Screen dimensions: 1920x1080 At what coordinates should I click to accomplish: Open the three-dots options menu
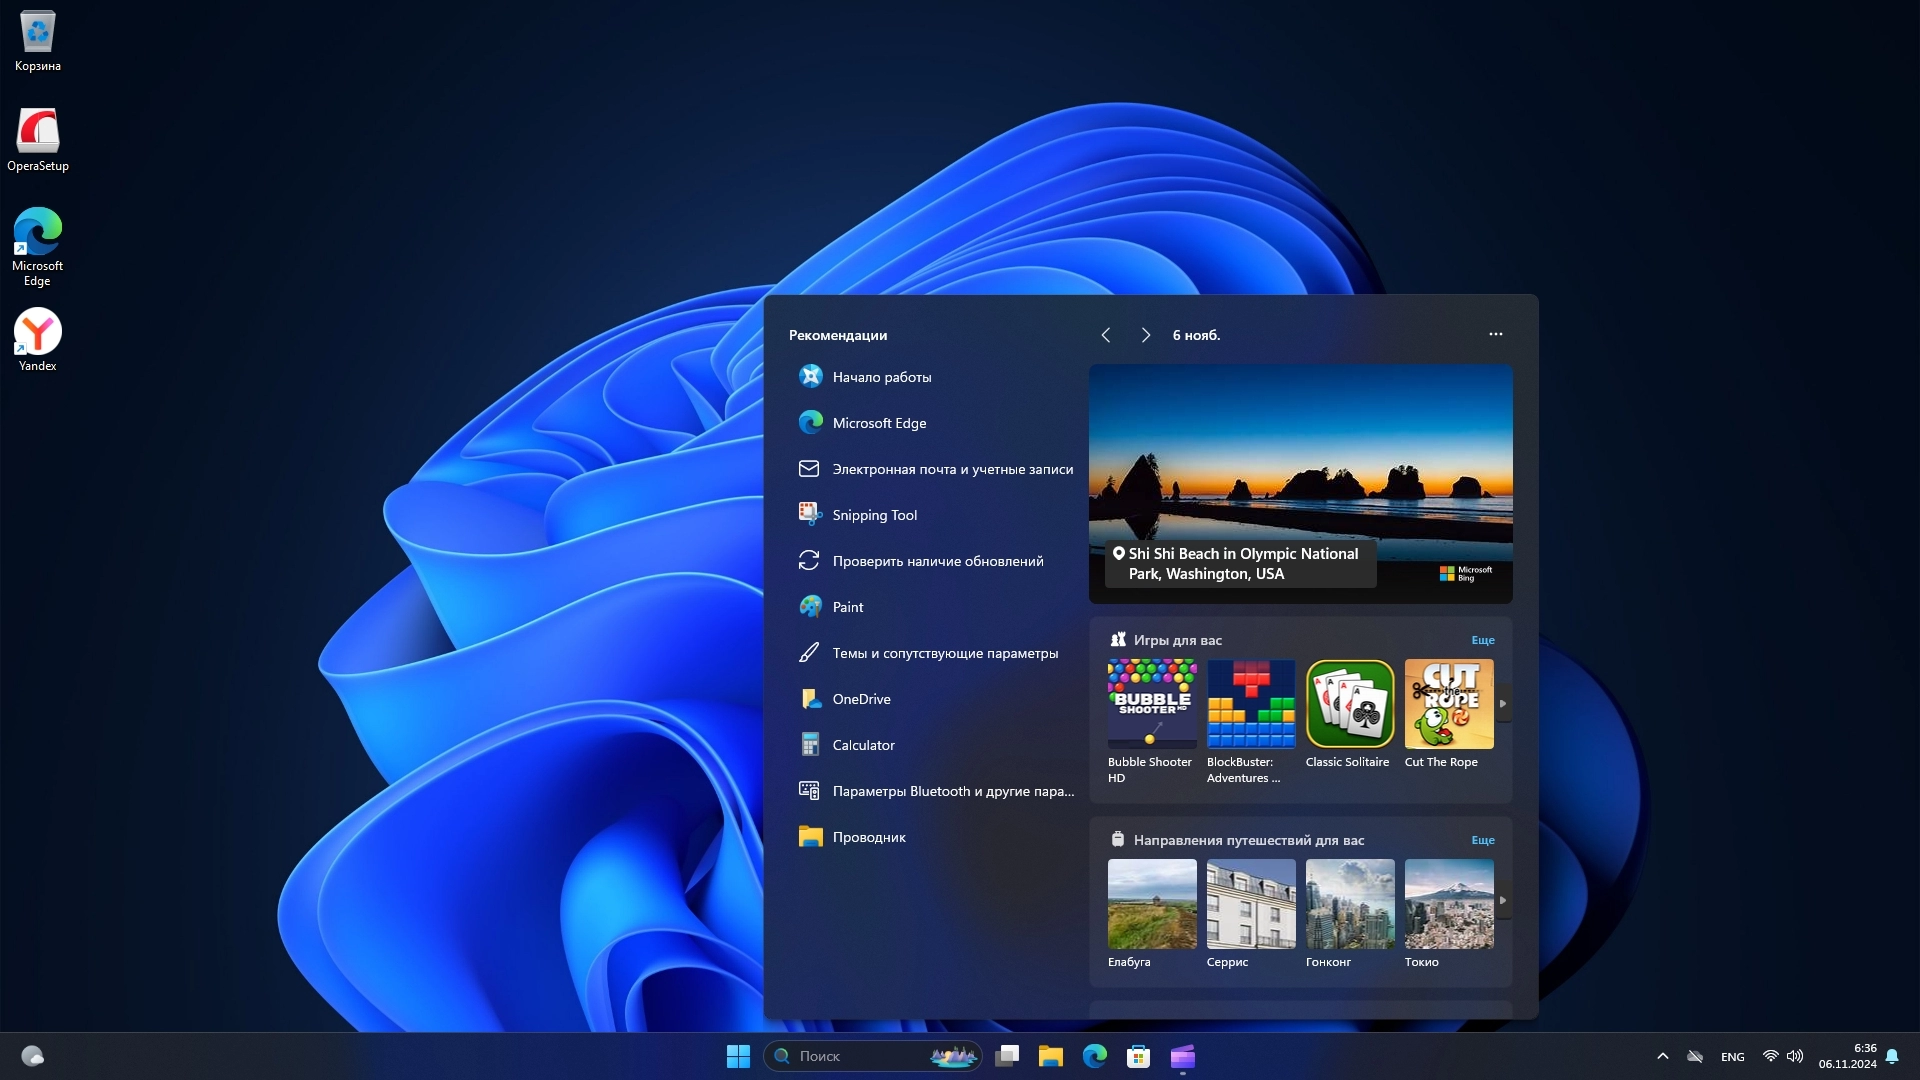1495,334
